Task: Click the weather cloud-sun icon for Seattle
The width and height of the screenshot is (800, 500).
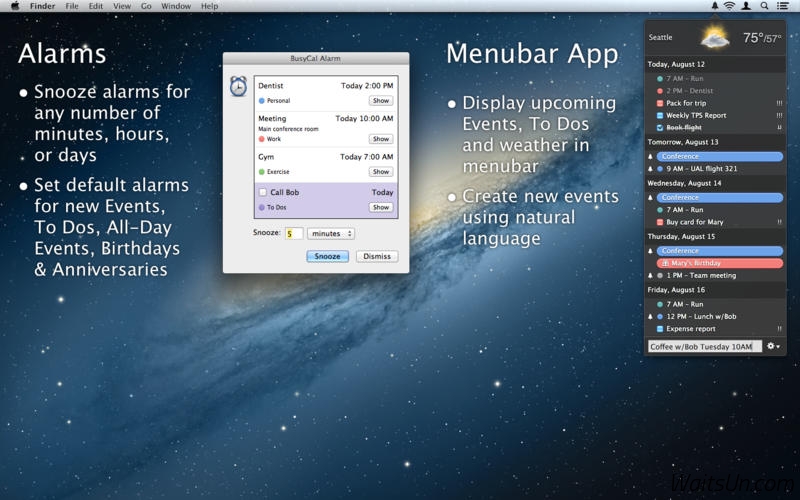Action: 715,38
